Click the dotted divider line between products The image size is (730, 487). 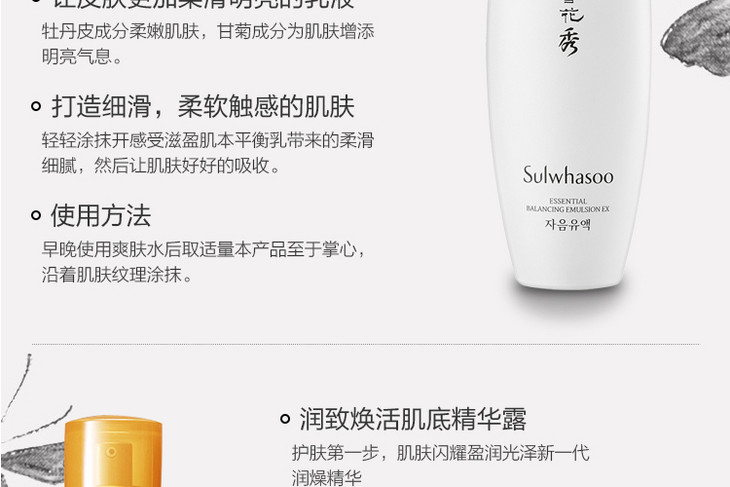(366, 345)
